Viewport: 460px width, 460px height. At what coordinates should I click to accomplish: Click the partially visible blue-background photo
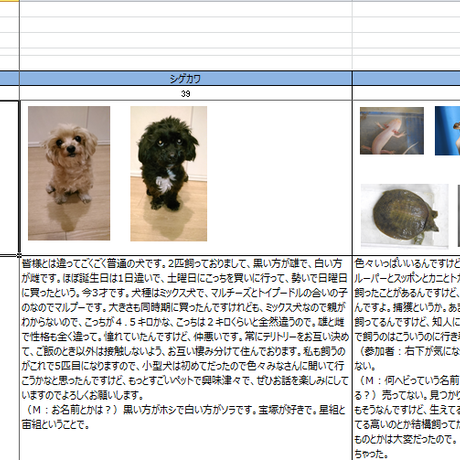[447, 131]
